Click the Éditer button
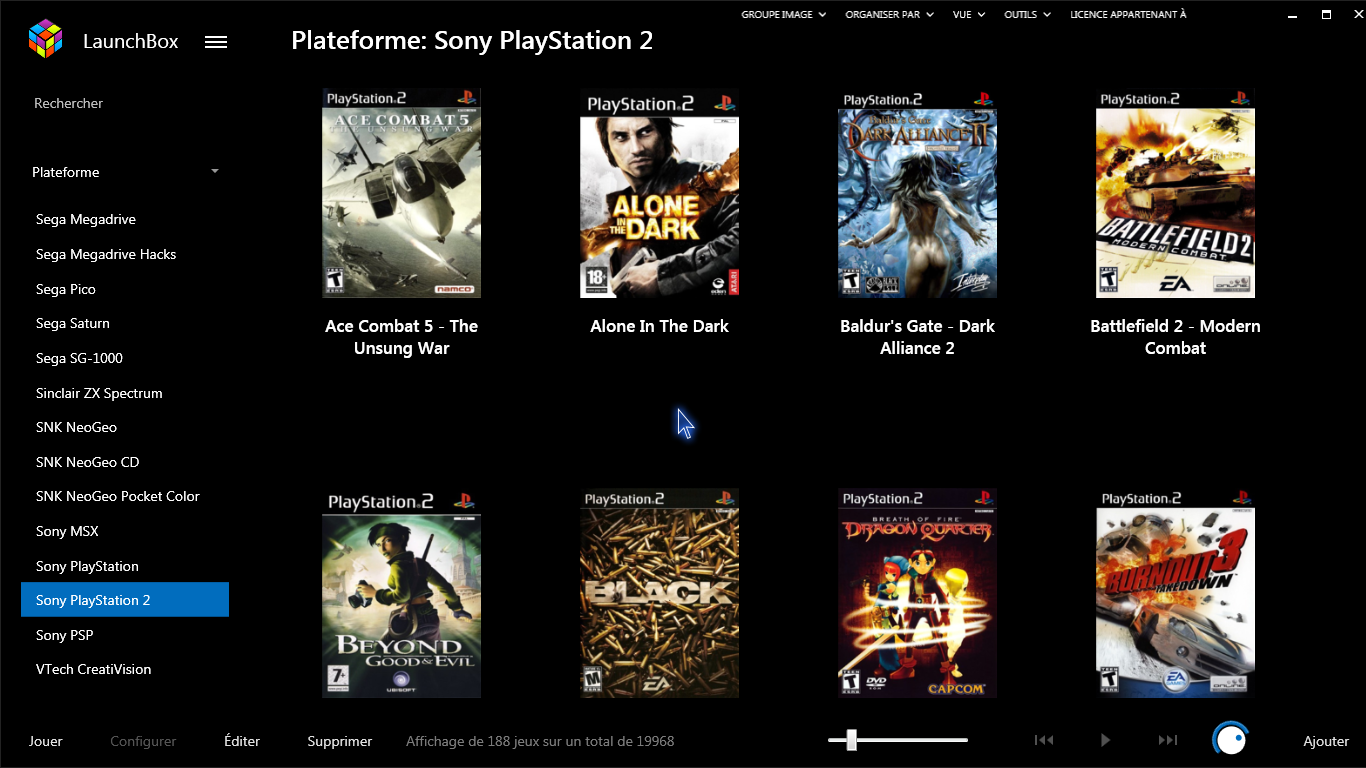 pyautogui.click(x=242, y=741)
